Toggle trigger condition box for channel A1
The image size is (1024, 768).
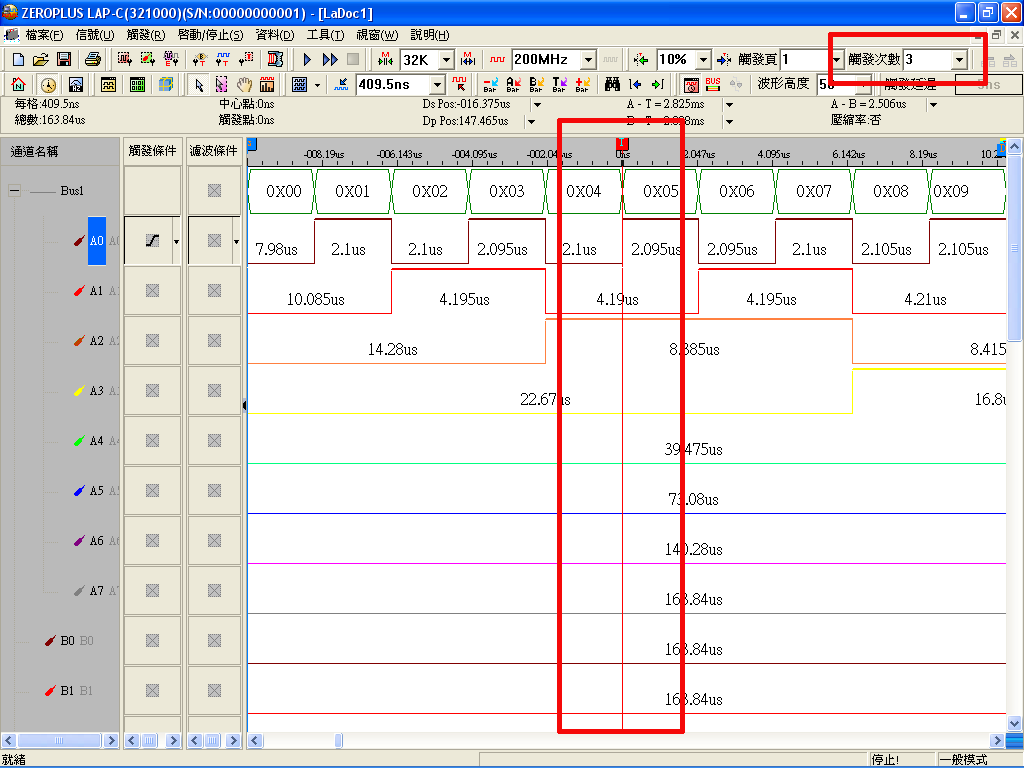(x=152, y=291)
